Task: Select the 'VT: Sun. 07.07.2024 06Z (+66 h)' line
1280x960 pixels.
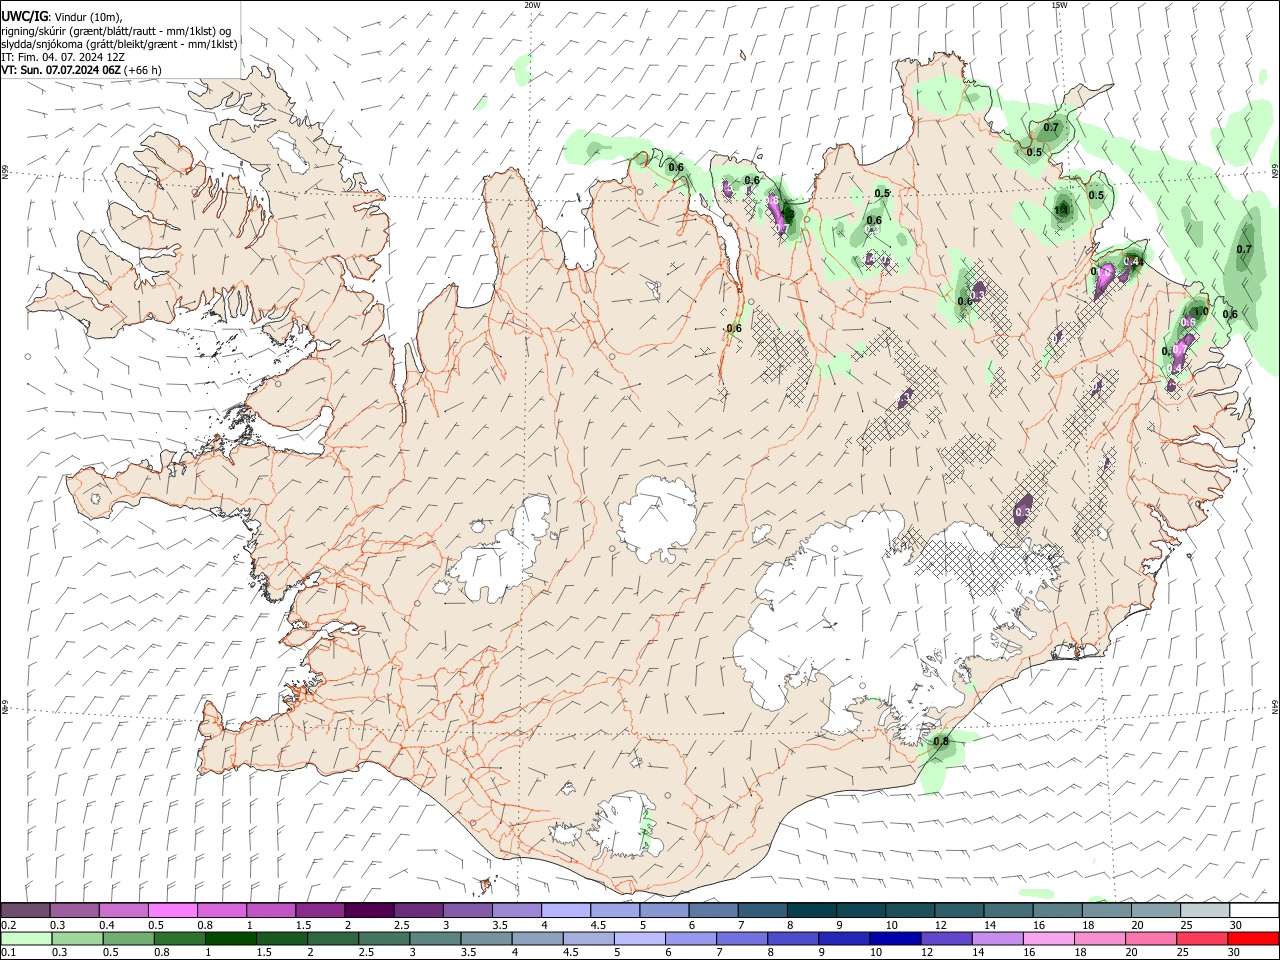Action: click(81, 70)
